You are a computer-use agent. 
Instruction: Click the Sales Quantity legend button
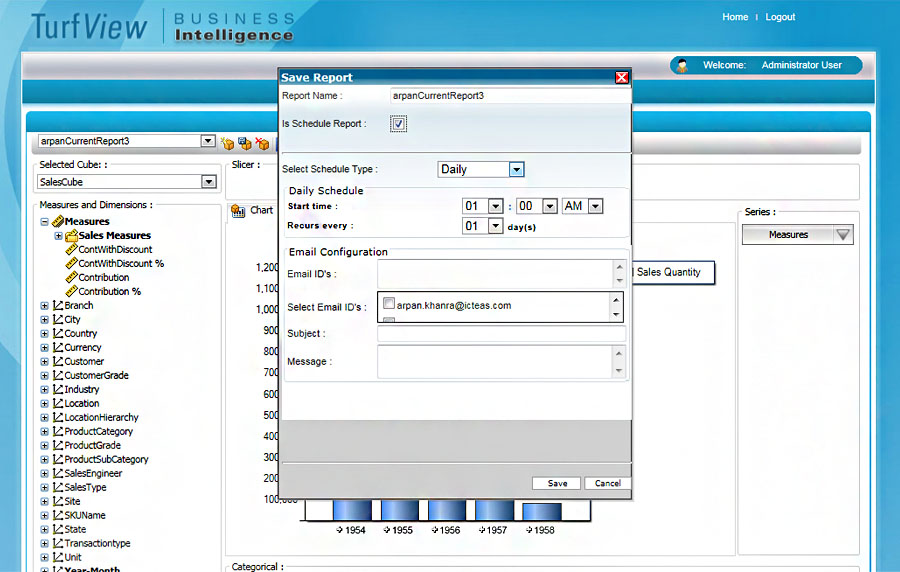673,273
